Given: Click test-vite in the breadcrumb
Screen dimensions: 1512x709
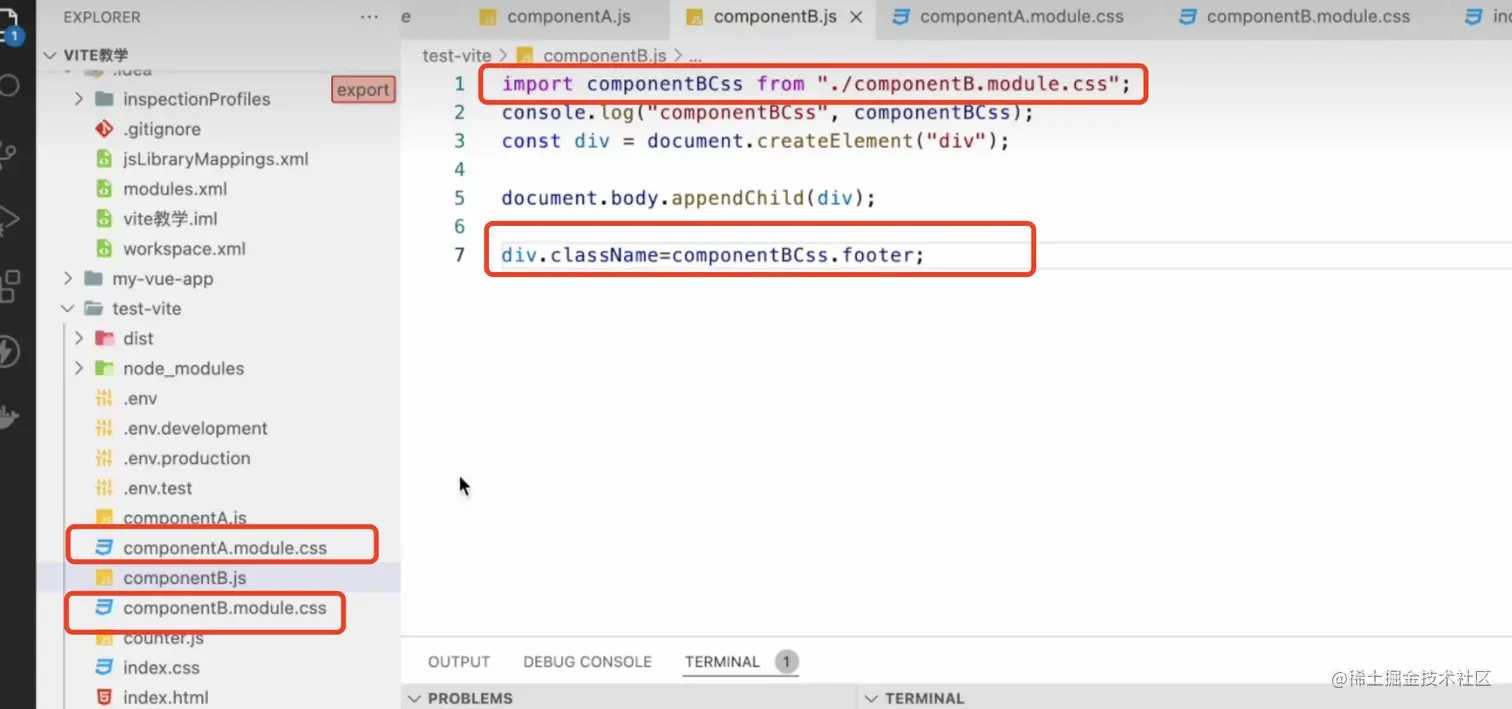Looking at the screenshot, I should (457, 56).
